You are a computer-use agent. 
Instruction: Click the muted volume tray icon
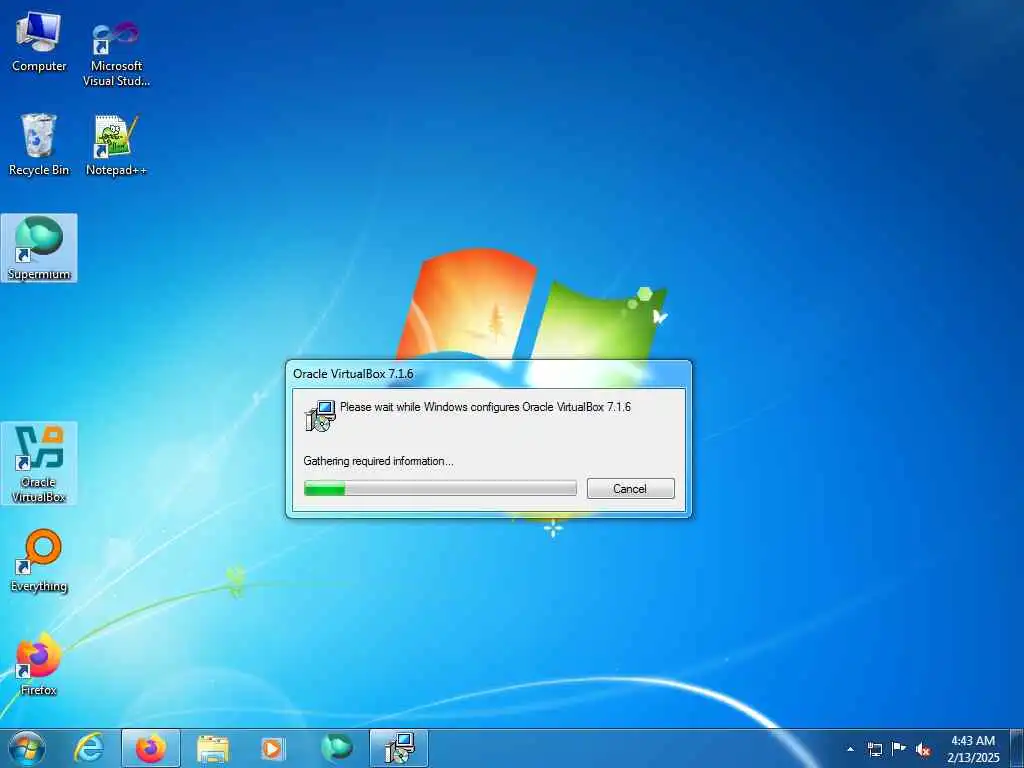click(923, 749)
